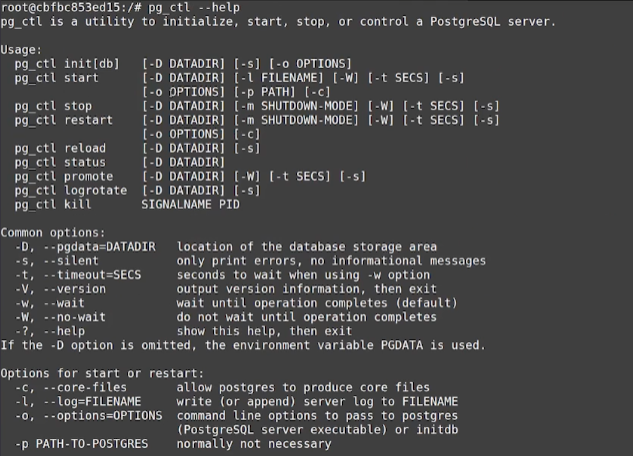Click the 'pg_ctl init[db]' usage line

pyautogui.click(x=183, y=64)
